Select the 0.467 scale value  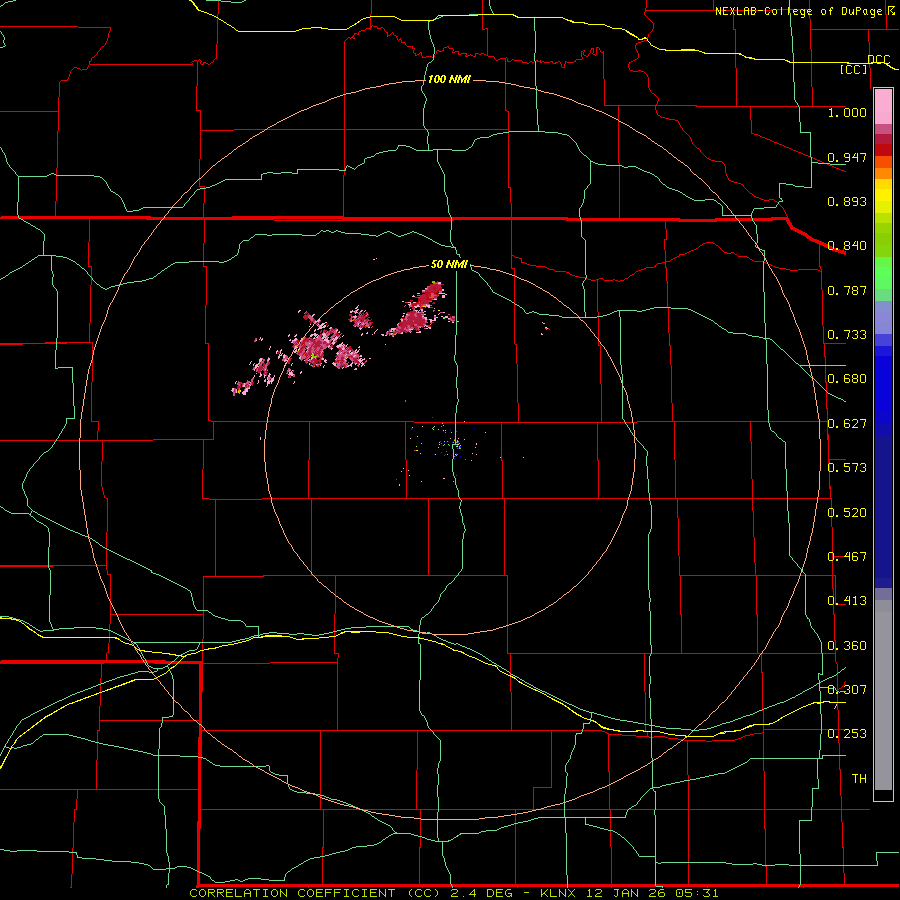click(x=847, y=557)
